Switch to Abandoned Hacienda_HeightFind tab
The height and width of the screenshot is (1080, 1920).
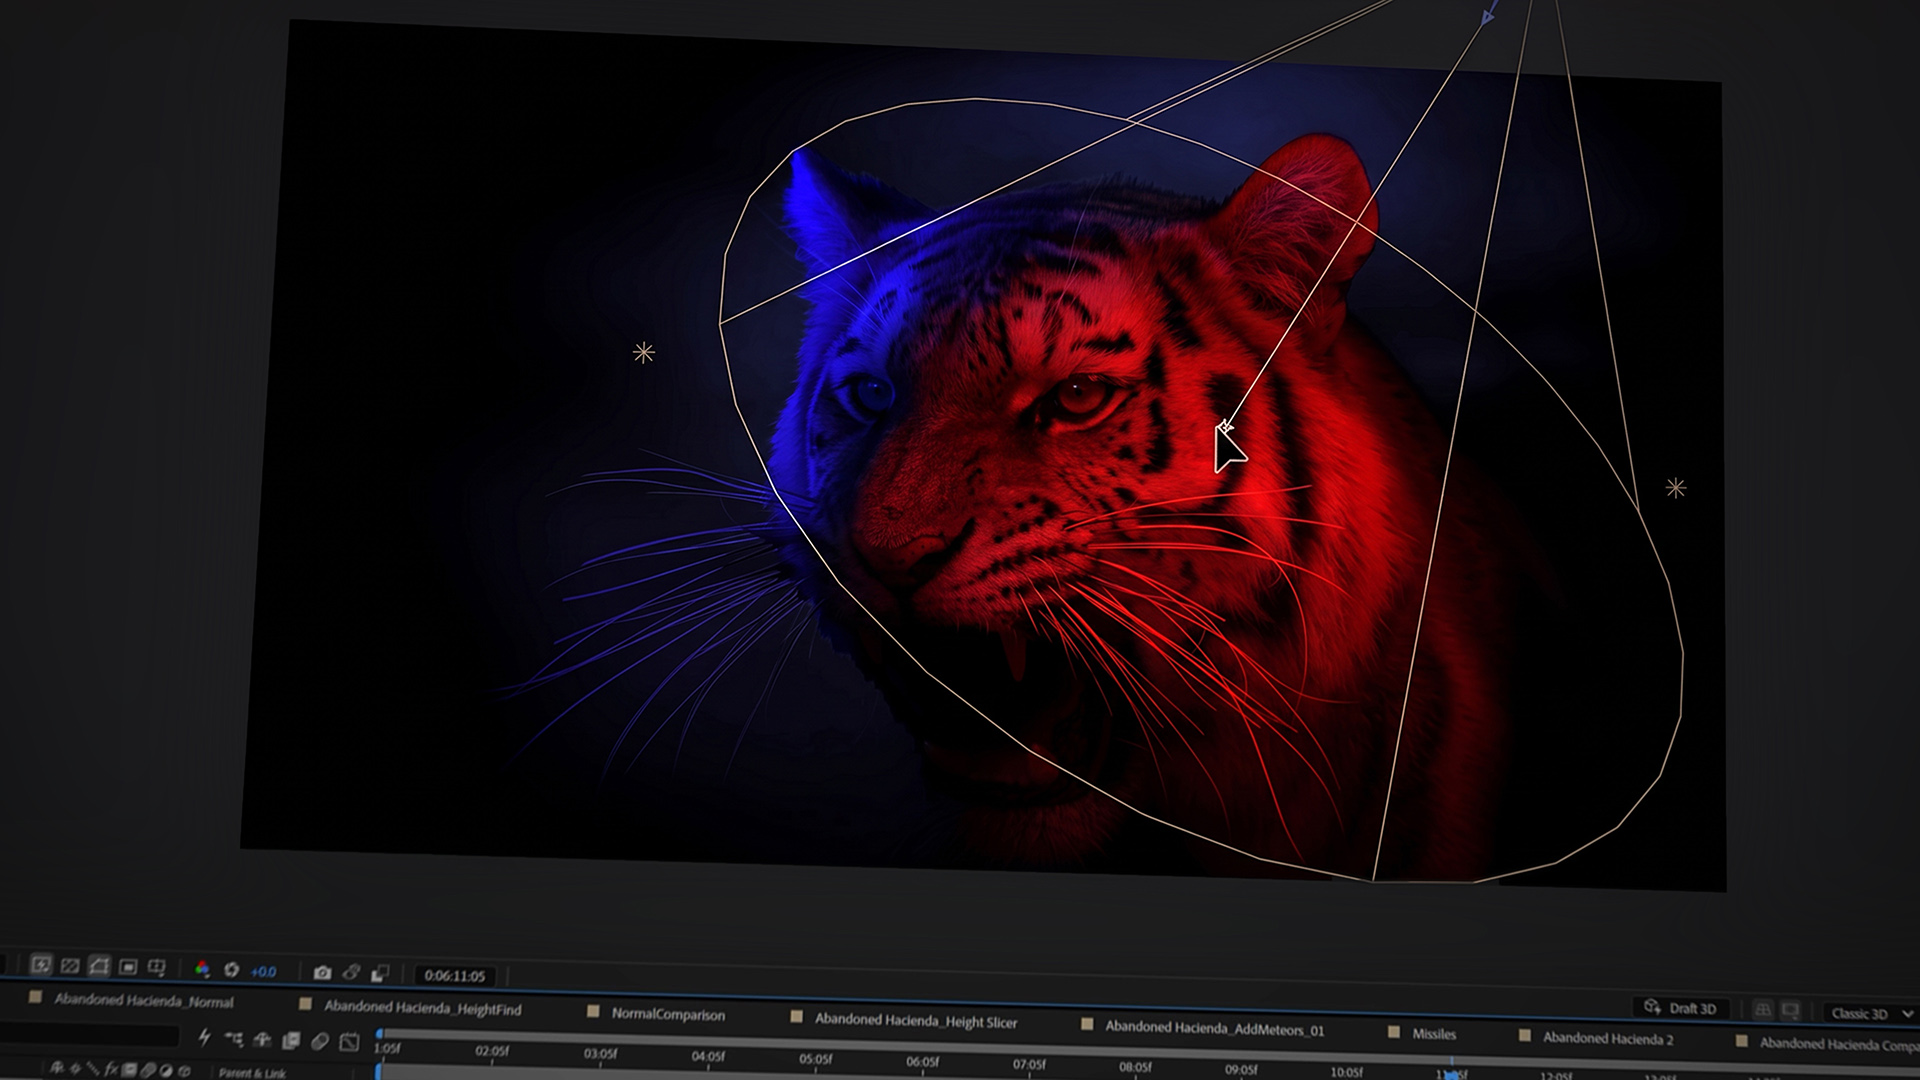(422, 1008)
